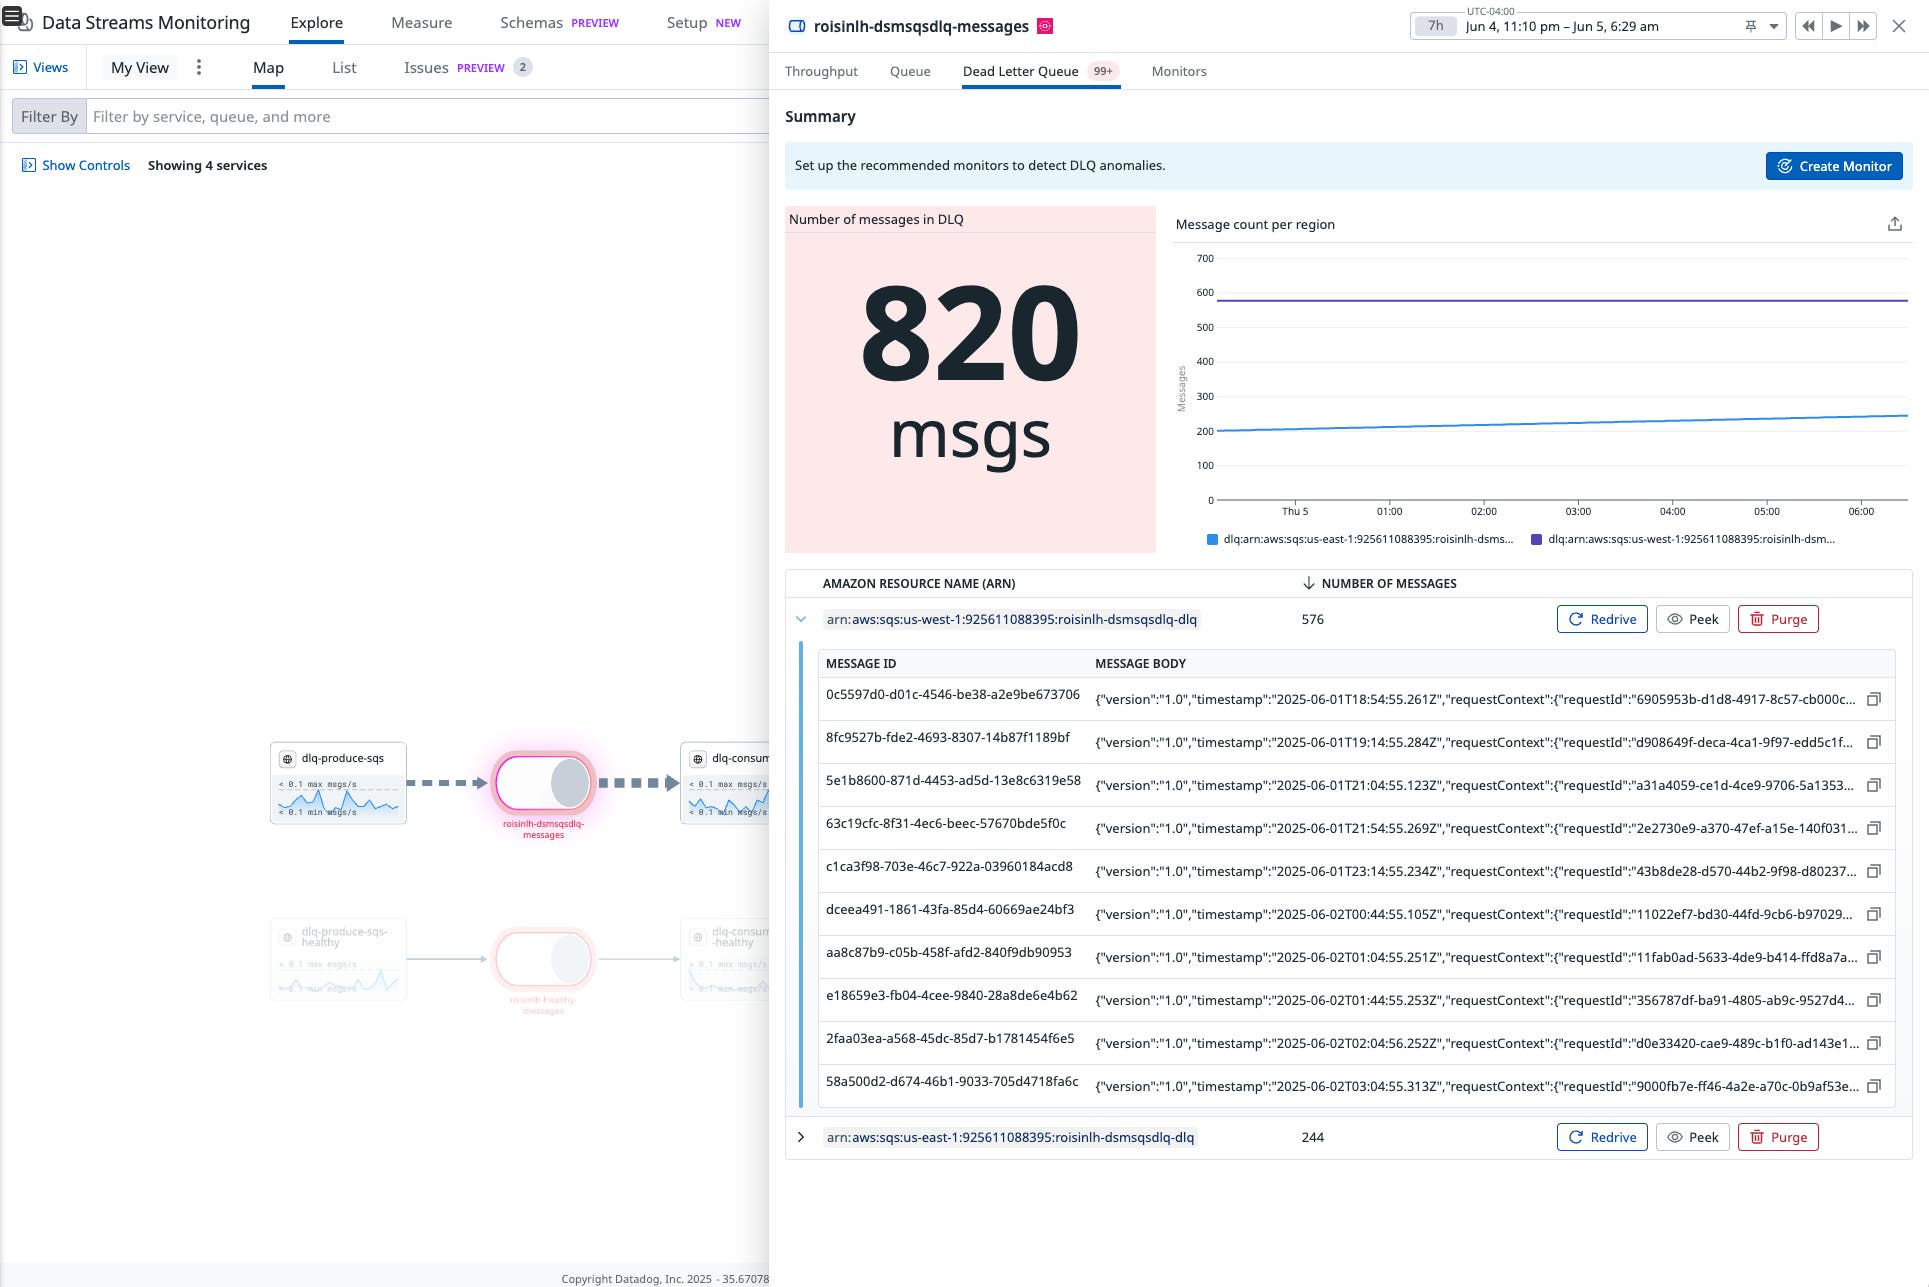1929x1287 pixels.
Task: Expand the us-east-1 DLQ ARN row
Action: (800, 1137)
